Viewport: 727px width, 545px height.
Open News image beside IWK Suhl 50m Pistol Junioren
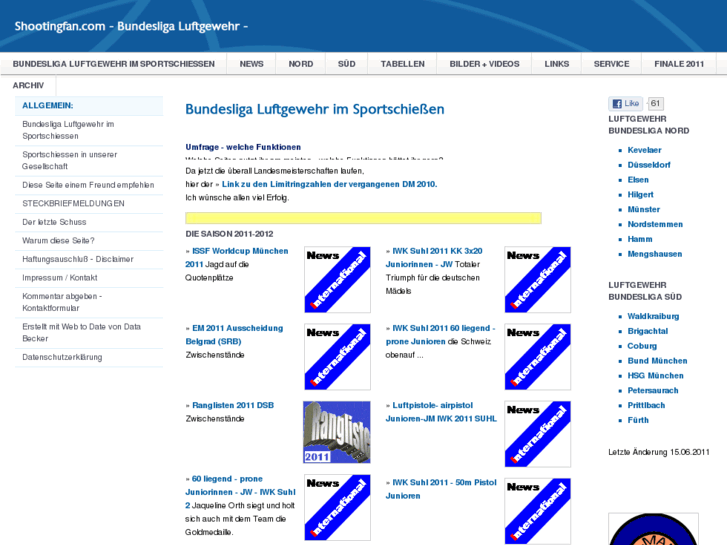[537, 511]
